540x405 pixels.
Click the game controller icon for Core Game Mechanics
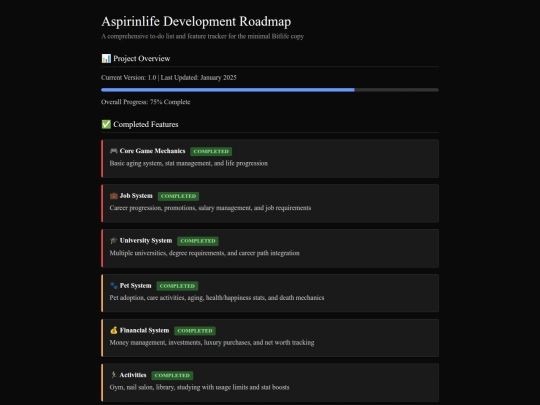click(114, 151)
